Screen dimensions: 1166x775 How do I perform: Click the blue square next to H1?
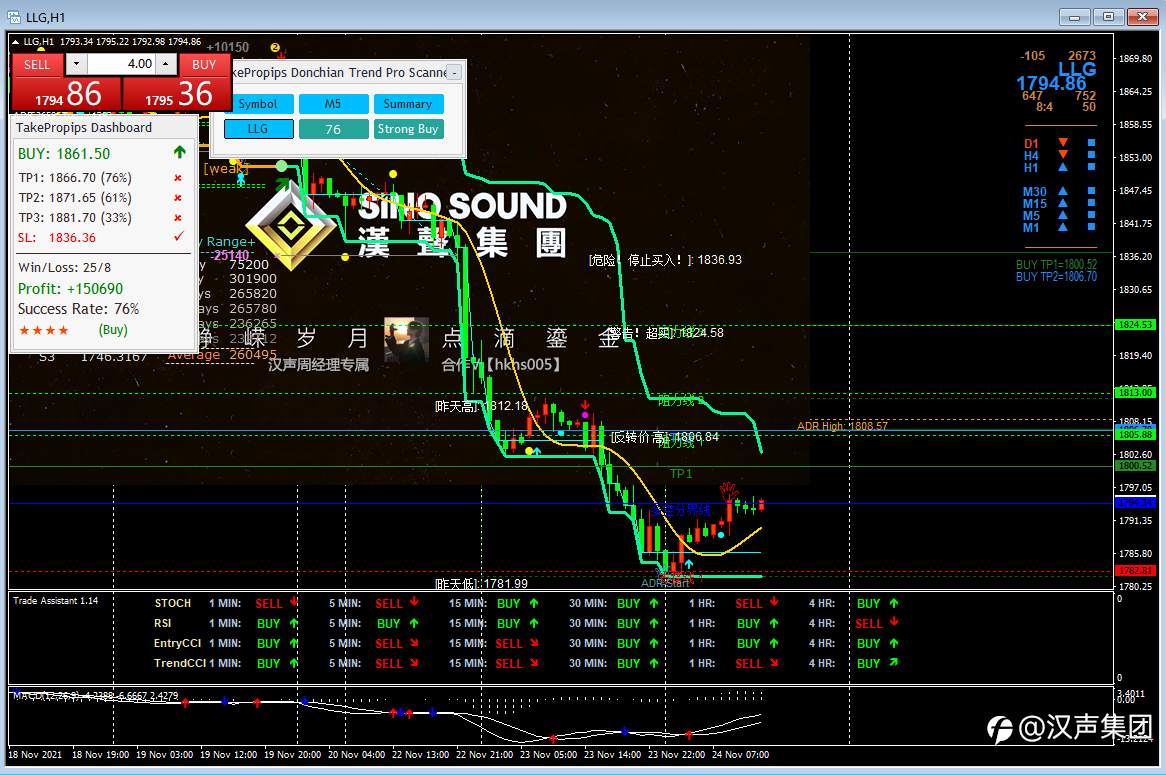point(1091,167)
